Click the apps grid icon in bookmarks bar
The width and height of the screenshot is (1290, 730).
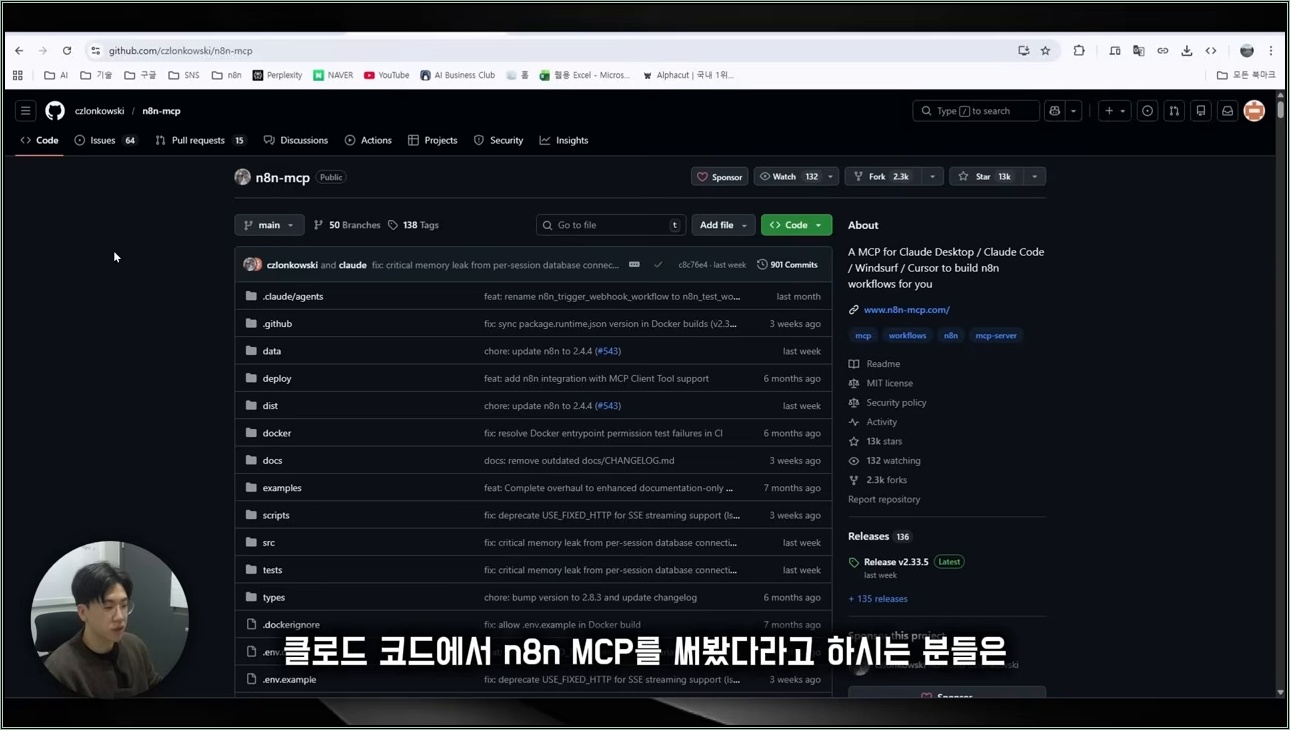[x=18, y=75]
